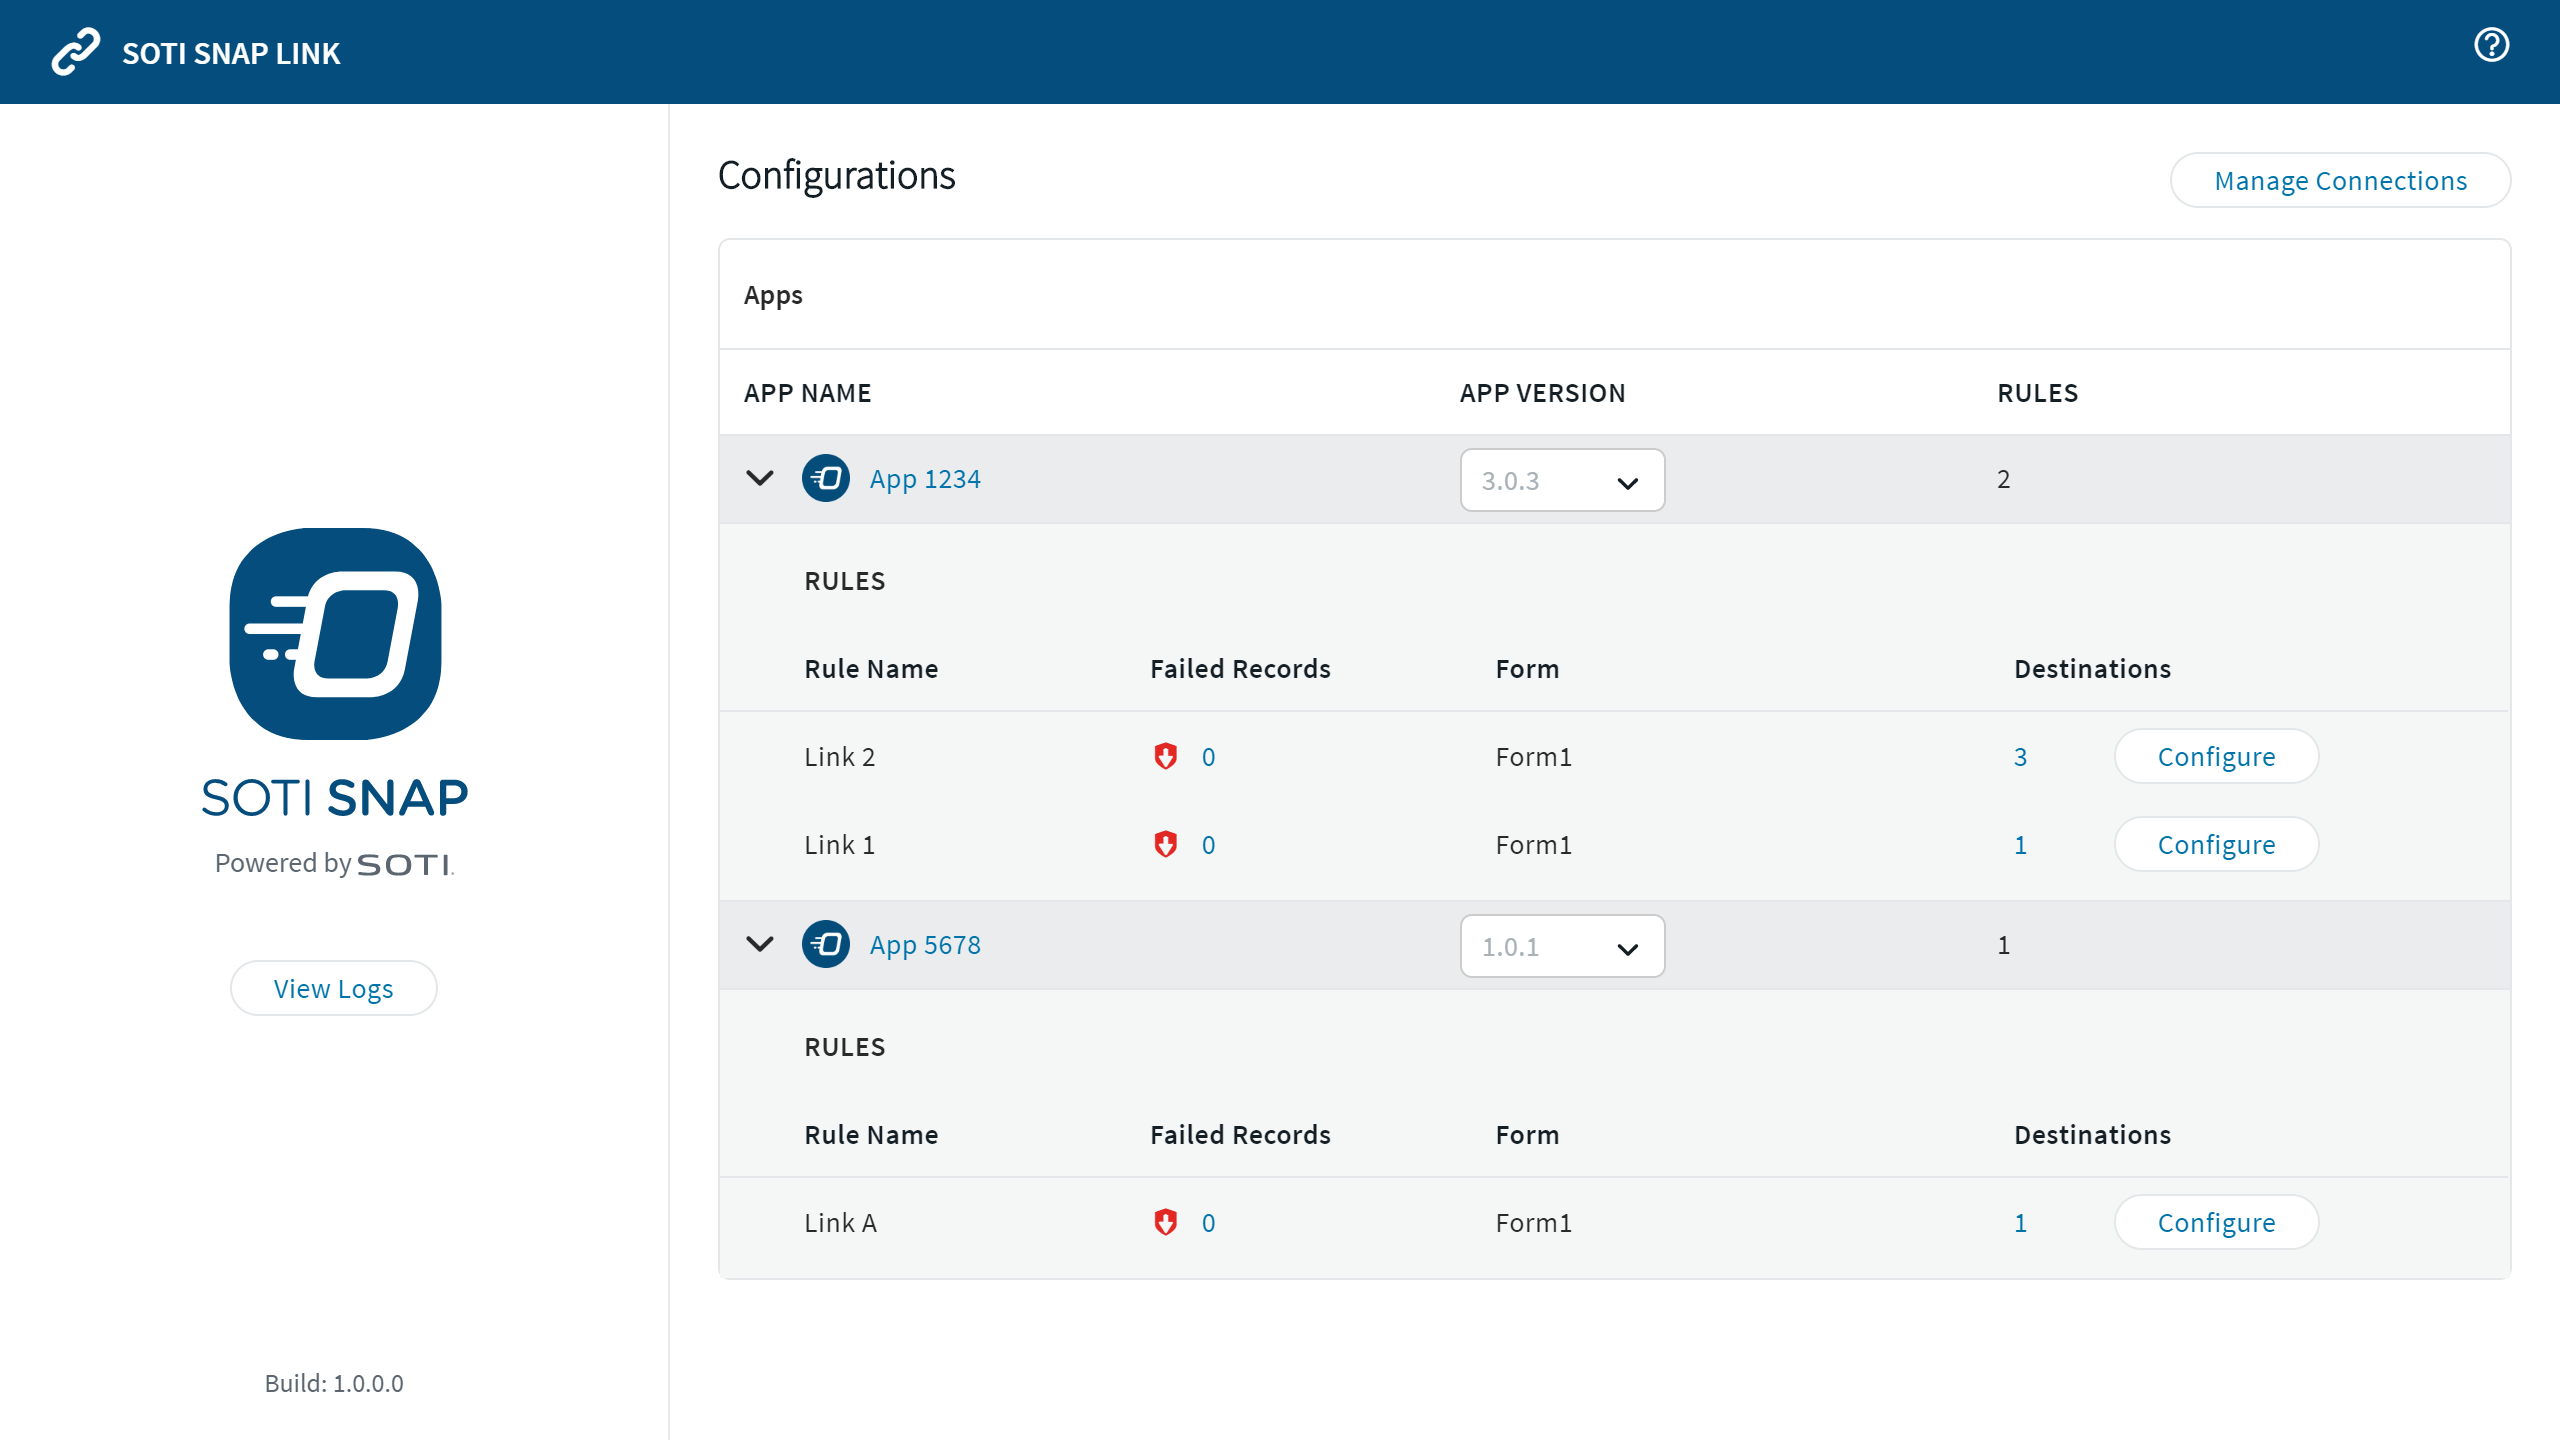Click the RULES column header
2560x1440 pixels.
[2037, 393]
